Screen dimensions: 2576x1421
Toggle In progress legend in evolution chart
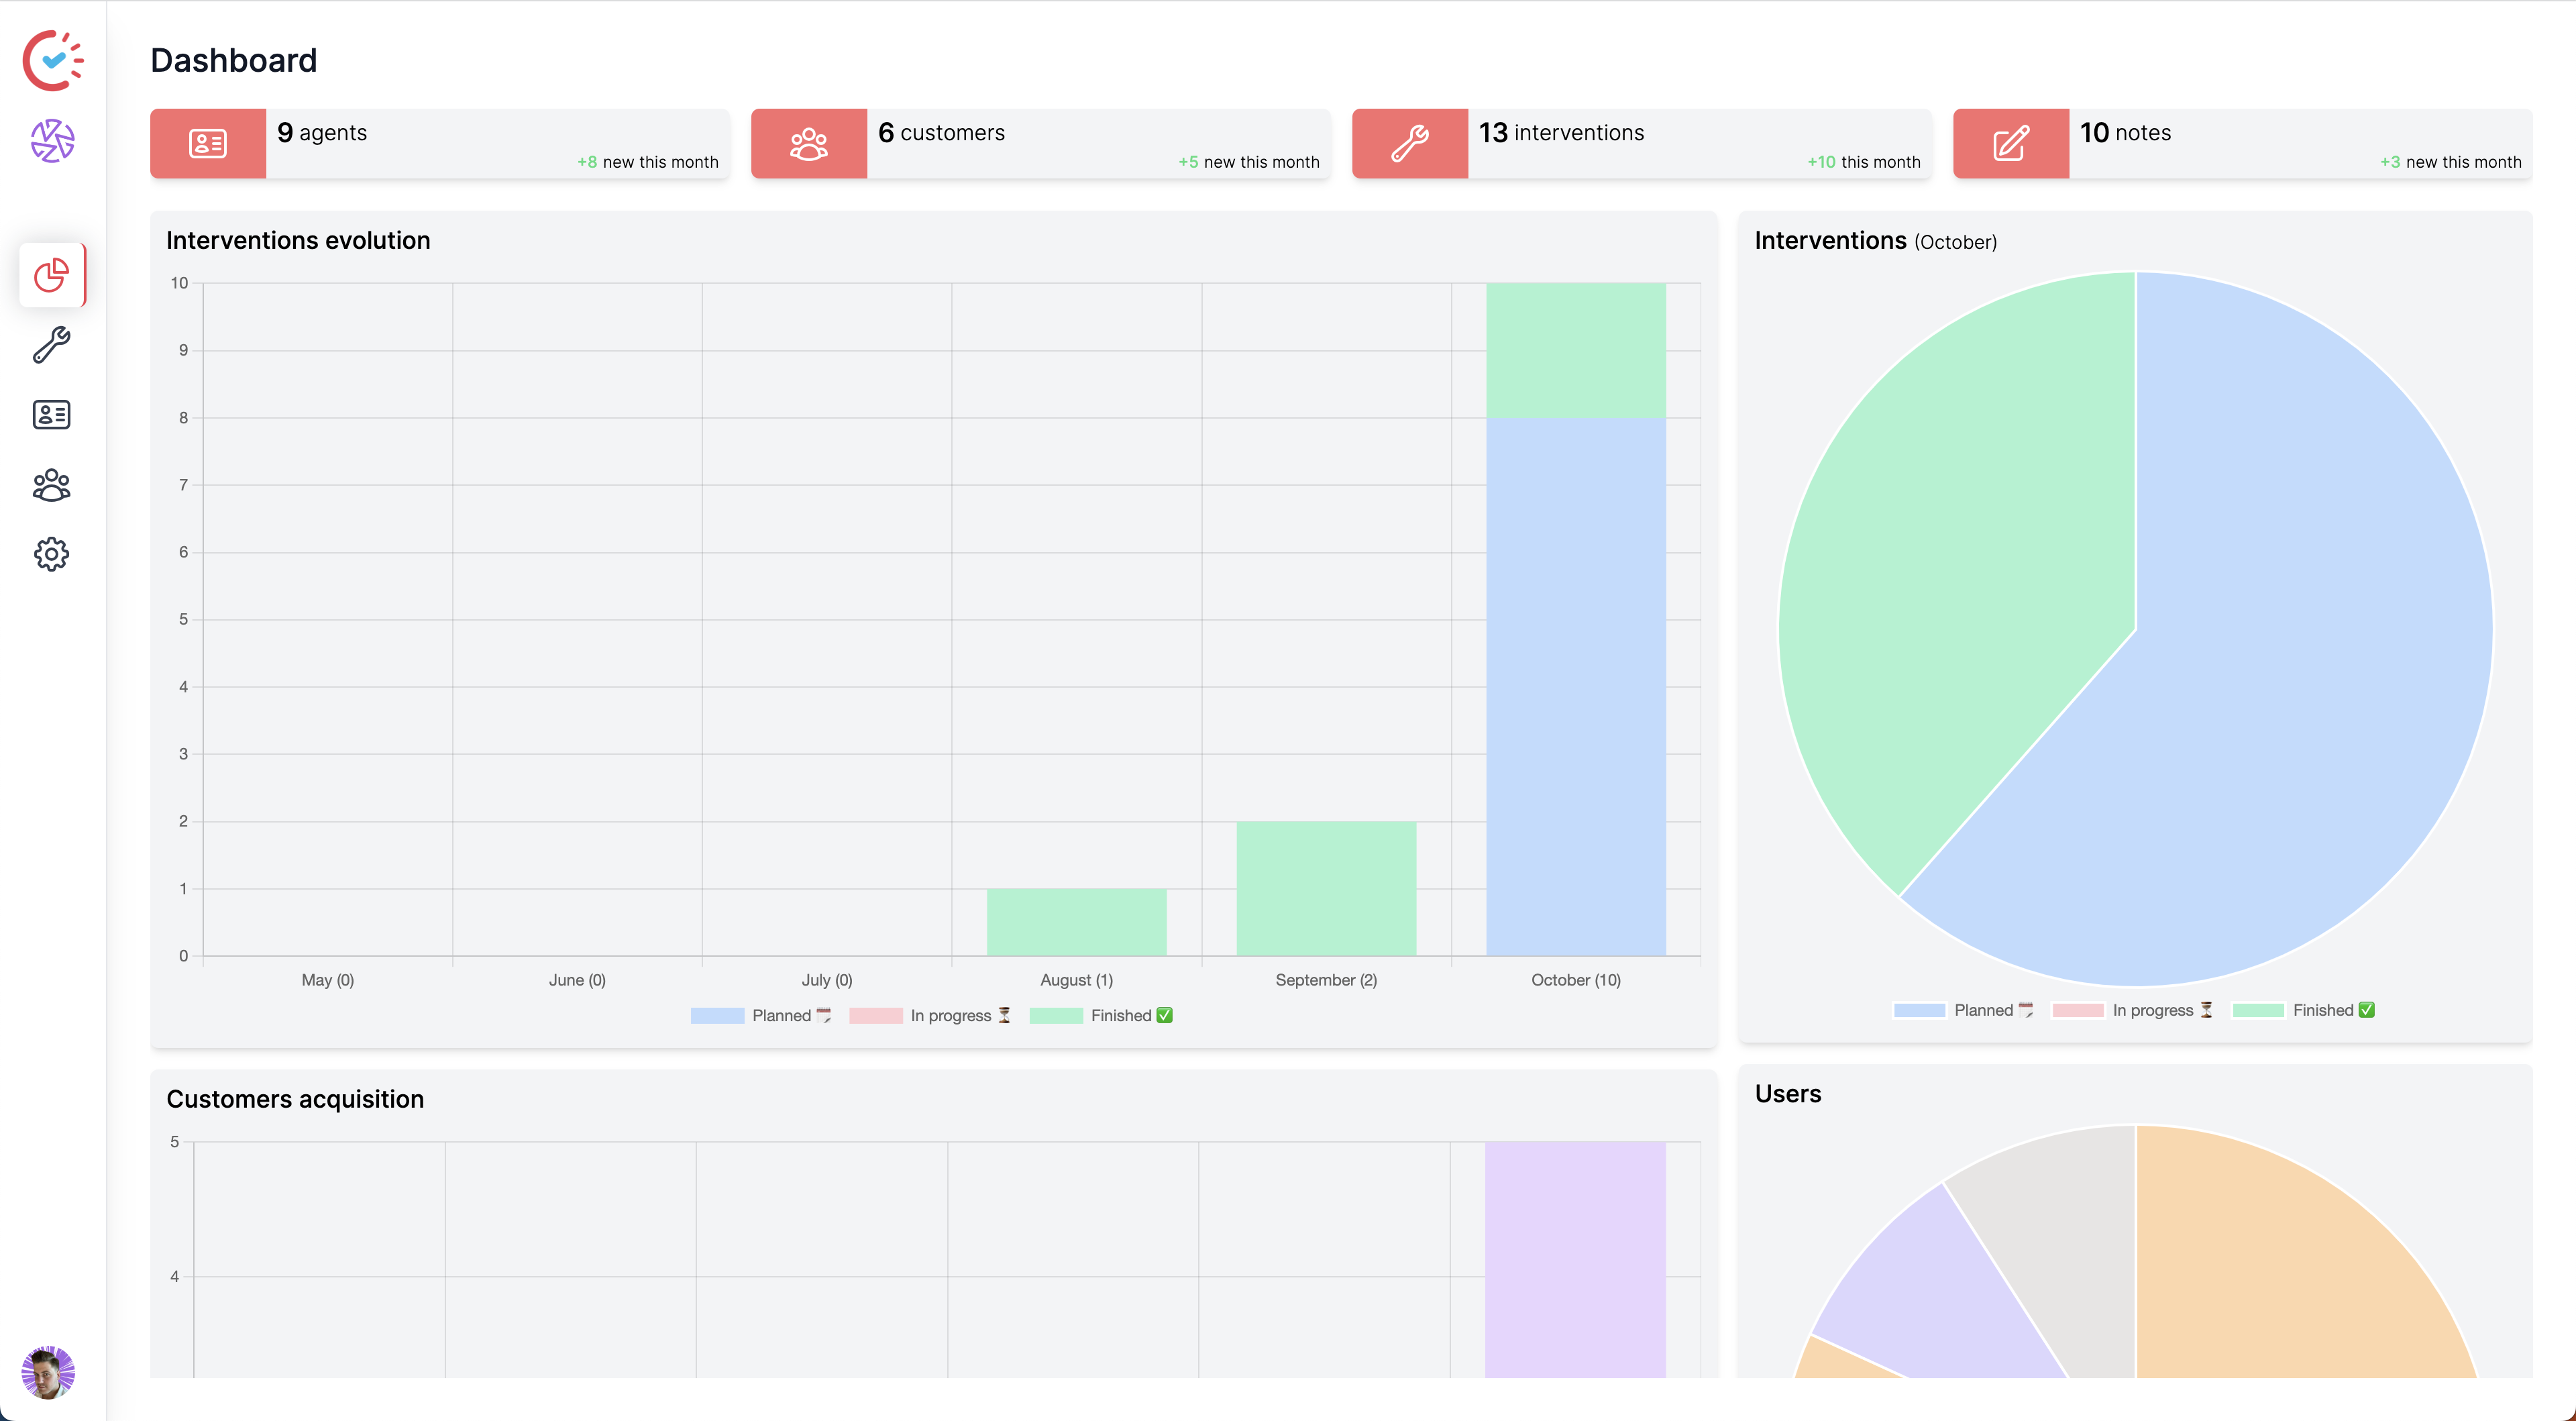[930, 1016]
